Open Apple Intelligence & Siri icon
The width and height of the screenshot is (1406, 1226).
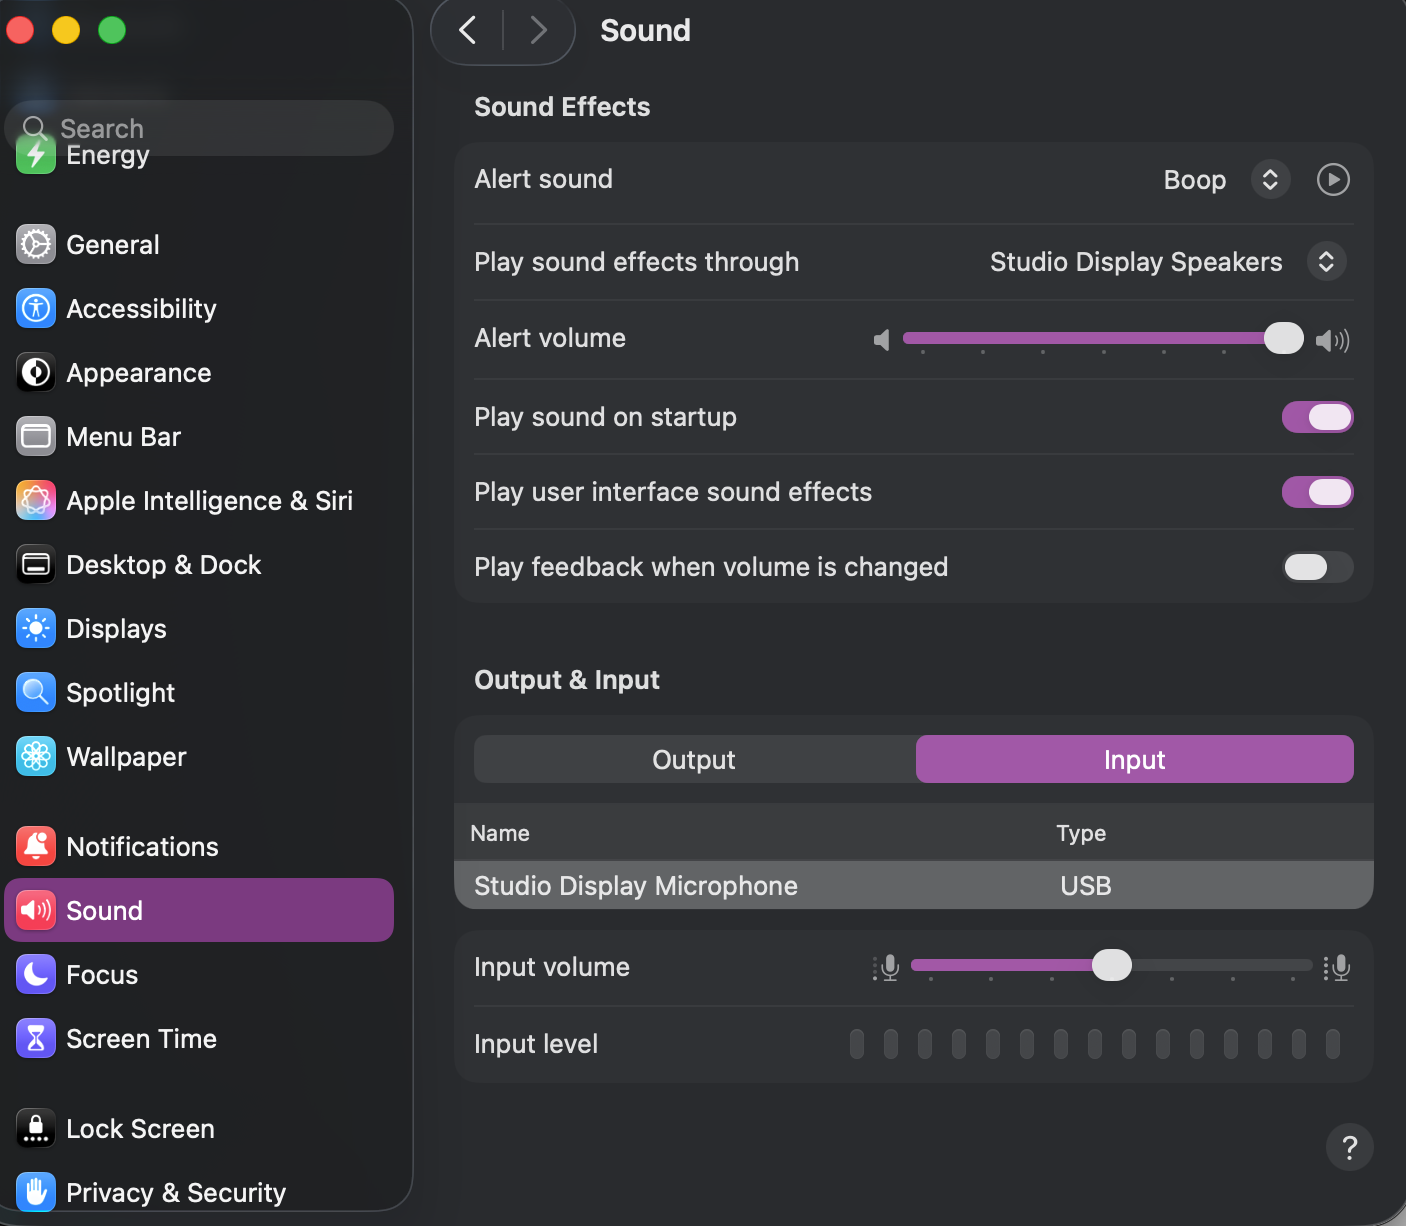click(36, 501)
